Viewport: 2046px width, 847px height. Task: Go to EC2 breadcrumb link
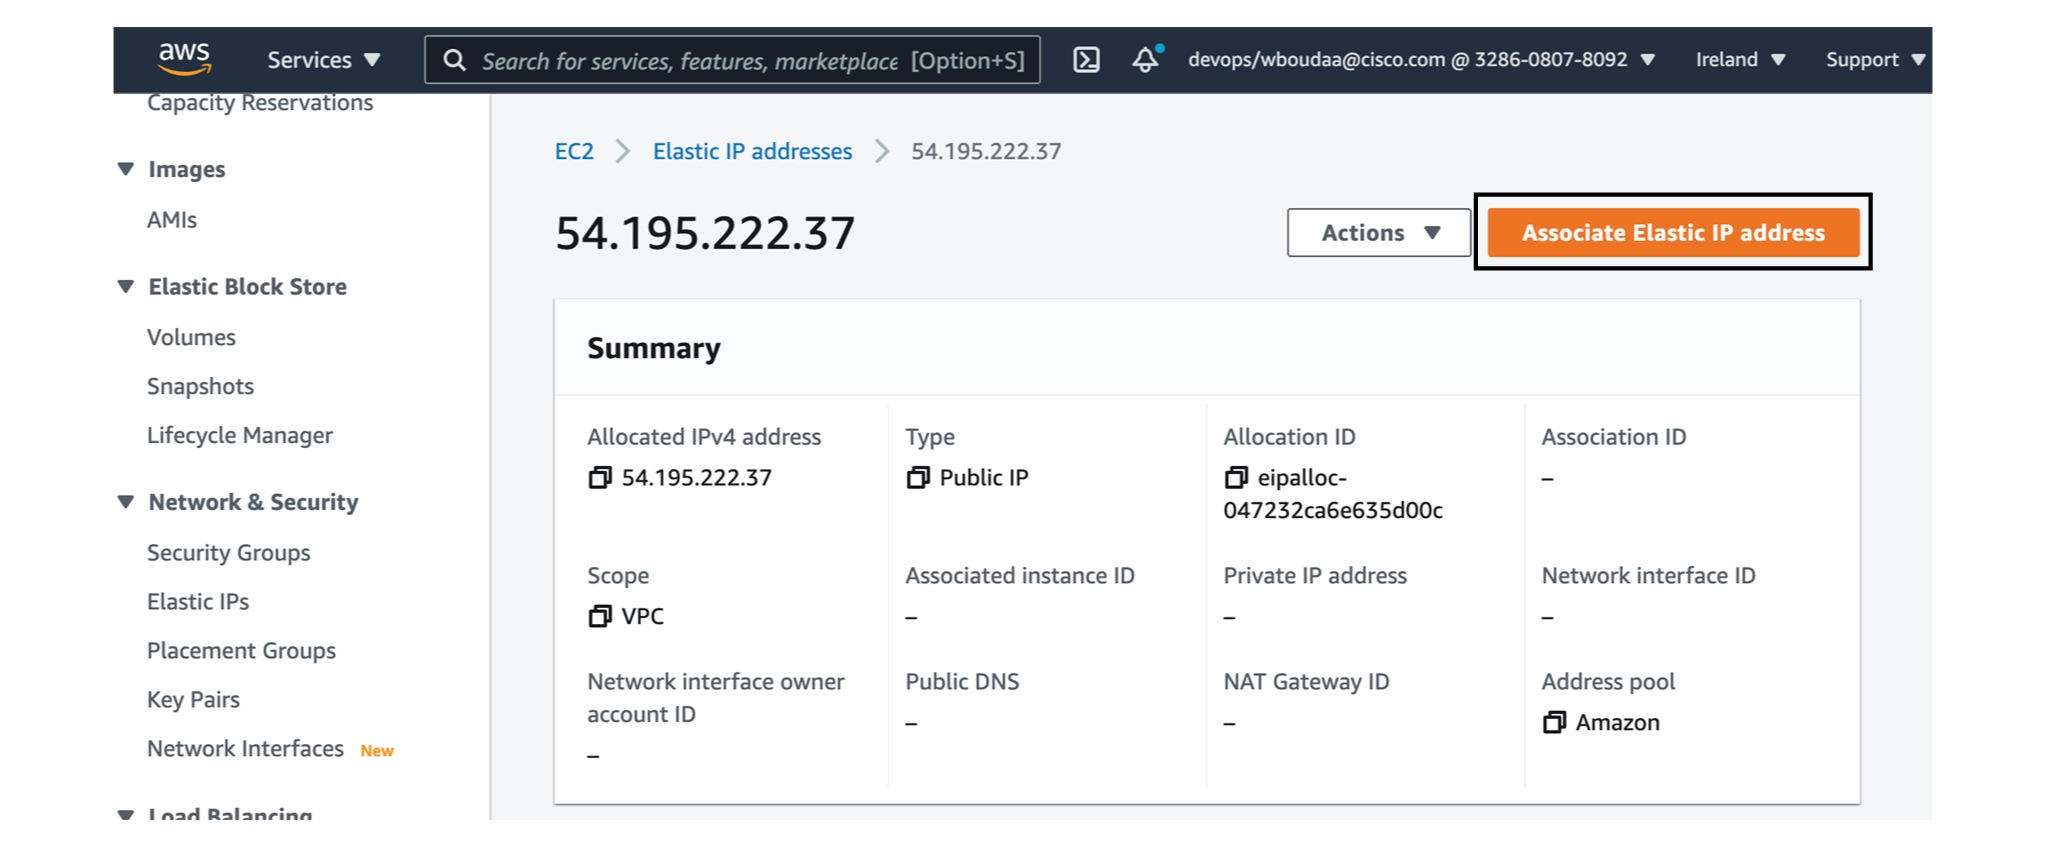[x=574, y=151]
